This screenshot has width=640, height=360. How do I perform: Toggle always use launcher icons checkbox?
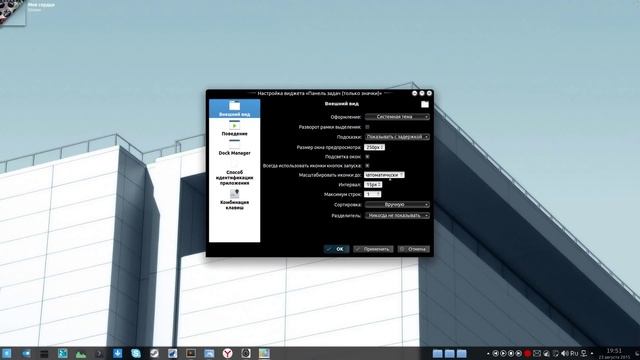367,165
